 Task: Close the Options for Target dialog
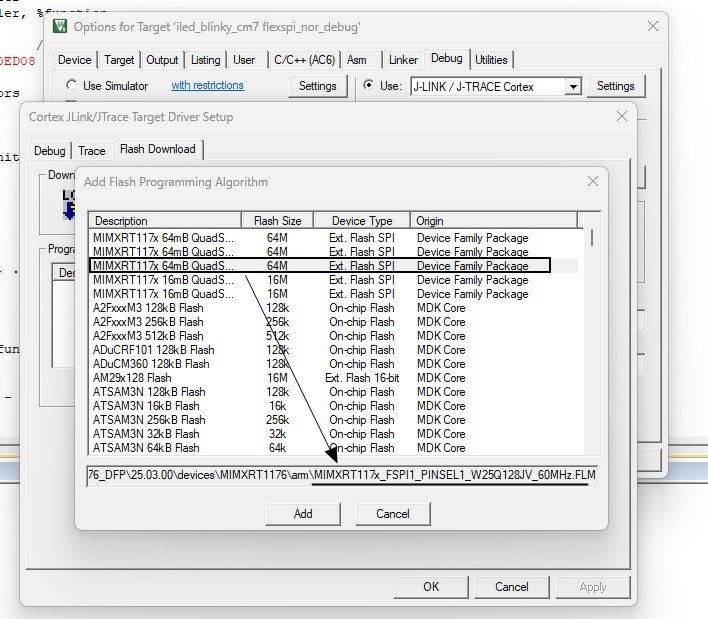tap(652, 26)
